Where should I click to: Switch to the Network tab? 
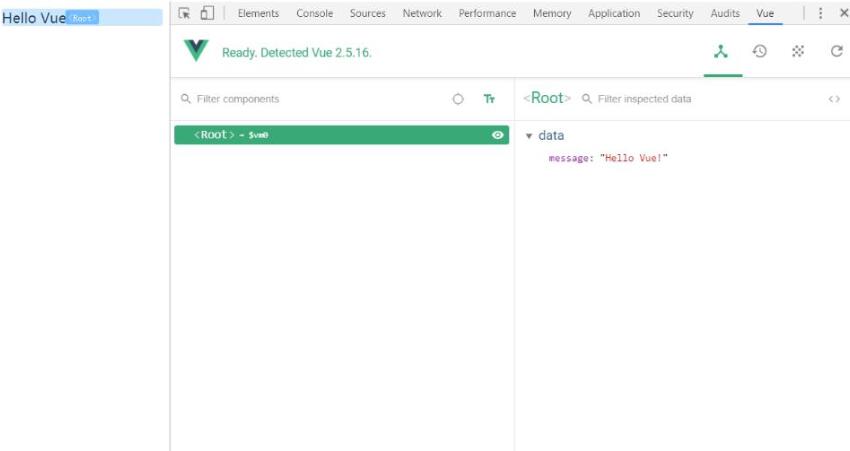pos(422,13)
